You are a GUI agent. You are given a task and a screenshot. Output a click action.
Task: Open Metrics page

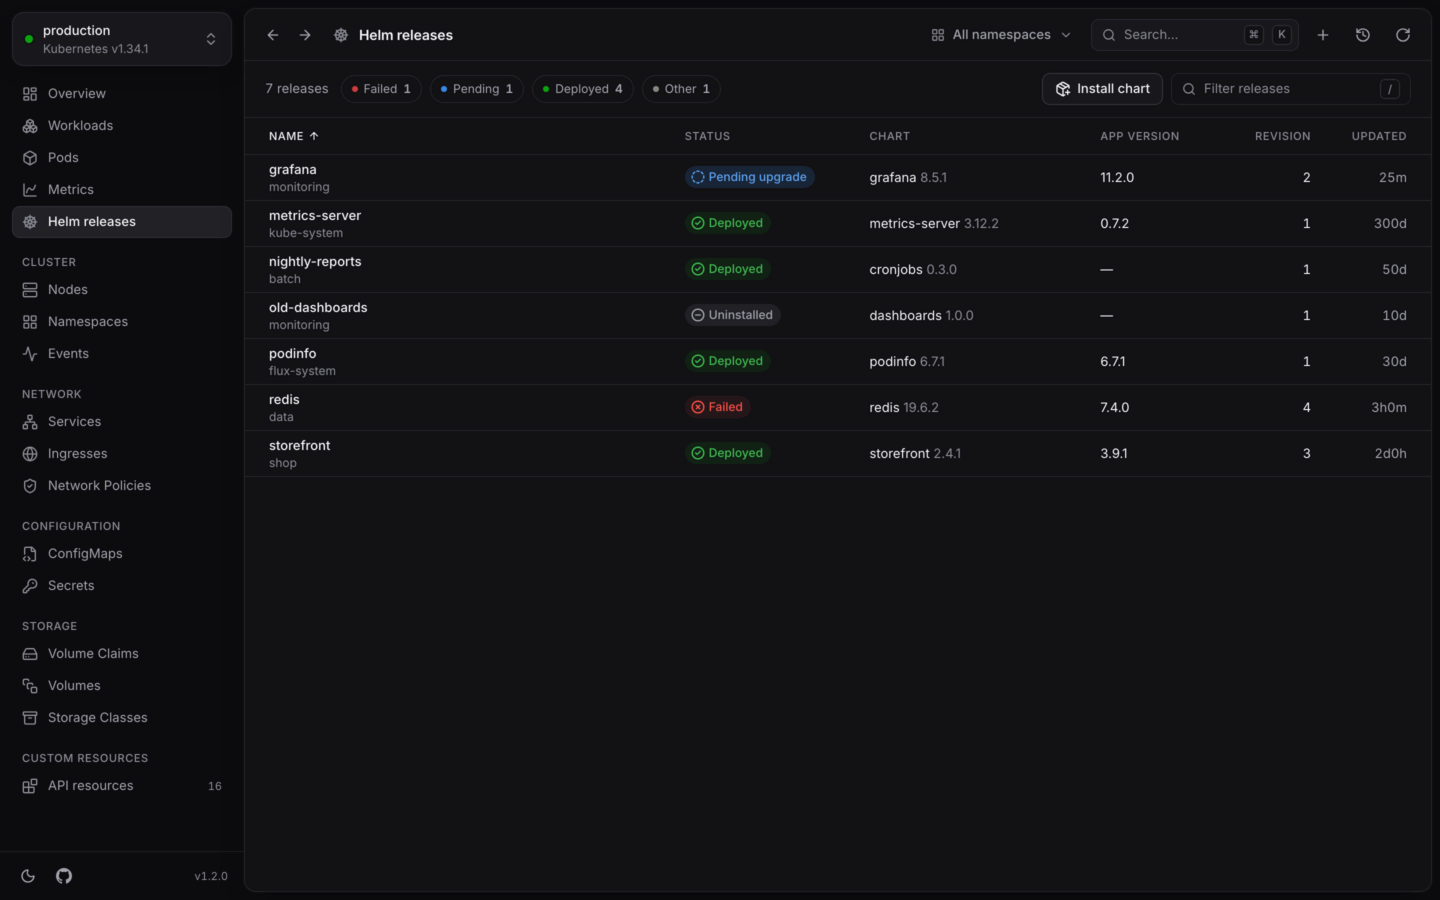pyautogui.click(x=122, y=190)
